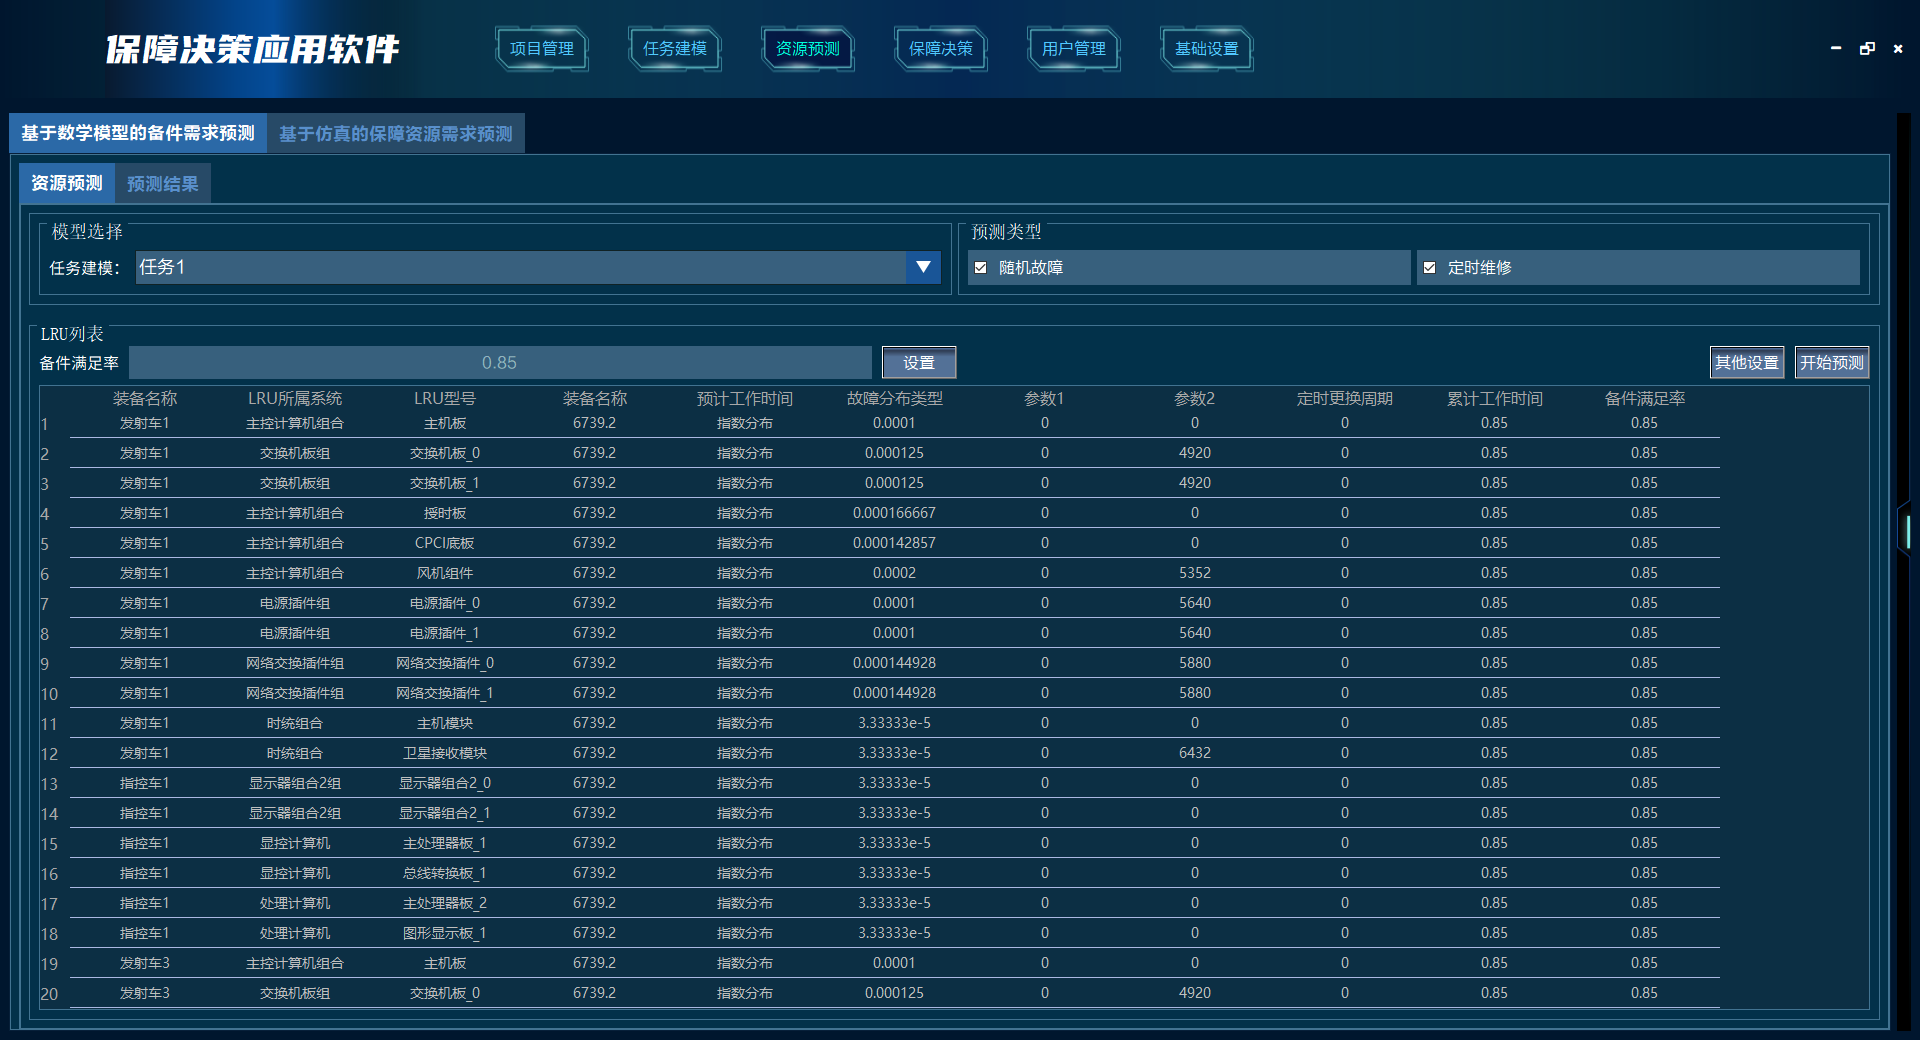The width and height of the screenshot is (1920, 1040).
Task: Expand the 任务建模 dropdown arrow
Action: point(923,268)
